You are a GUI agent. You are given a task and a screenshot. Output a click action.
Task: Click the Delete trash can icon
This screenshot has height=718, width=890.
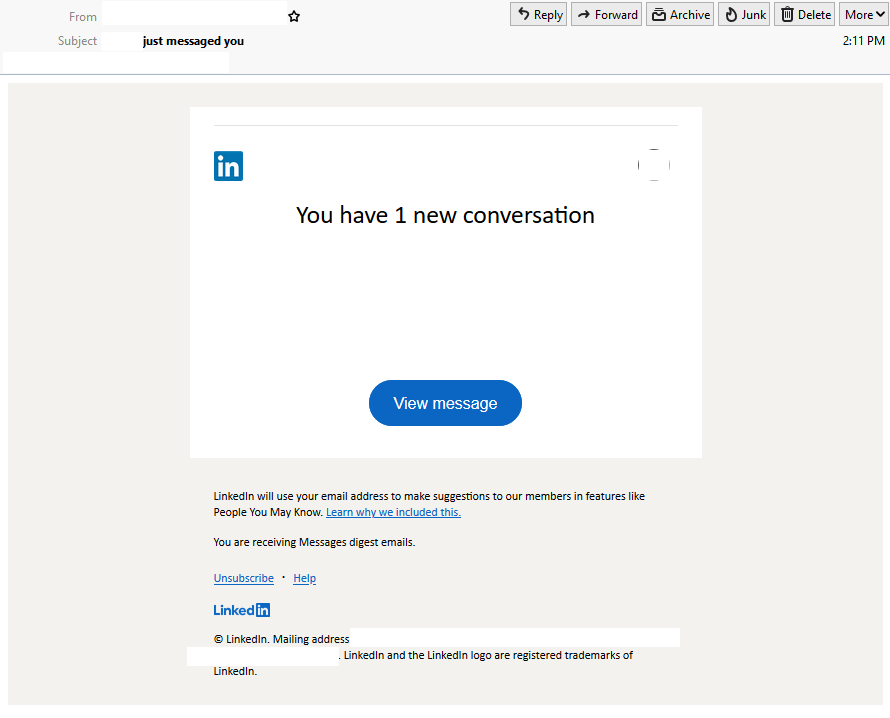(789, 14)
